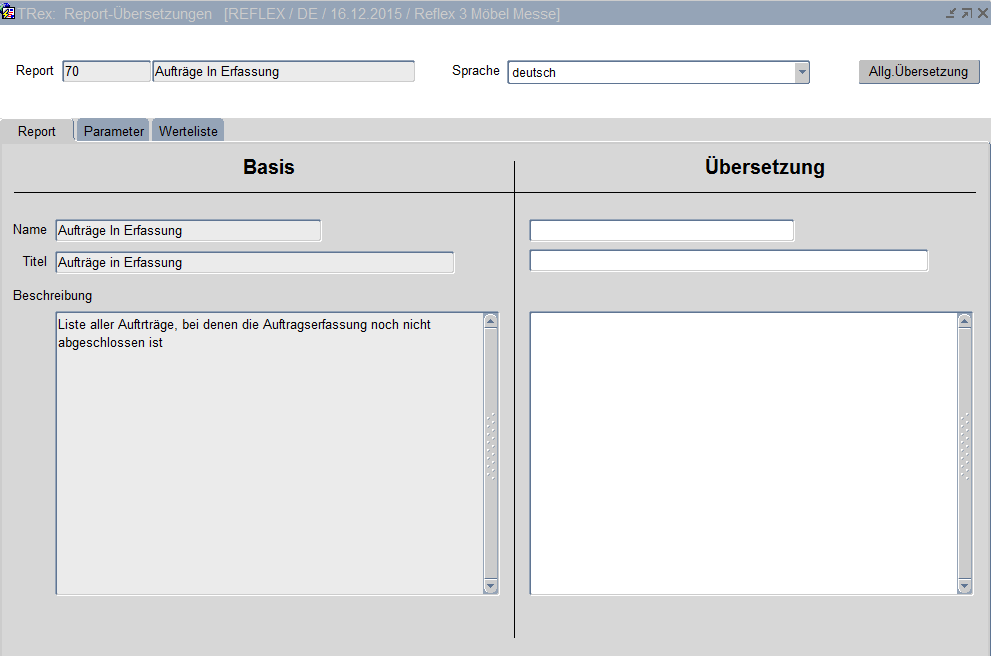Viewport: 991px width, 656px height.
Task: Focus the Übersetzung Titel input field
Action: click(728, 261)
